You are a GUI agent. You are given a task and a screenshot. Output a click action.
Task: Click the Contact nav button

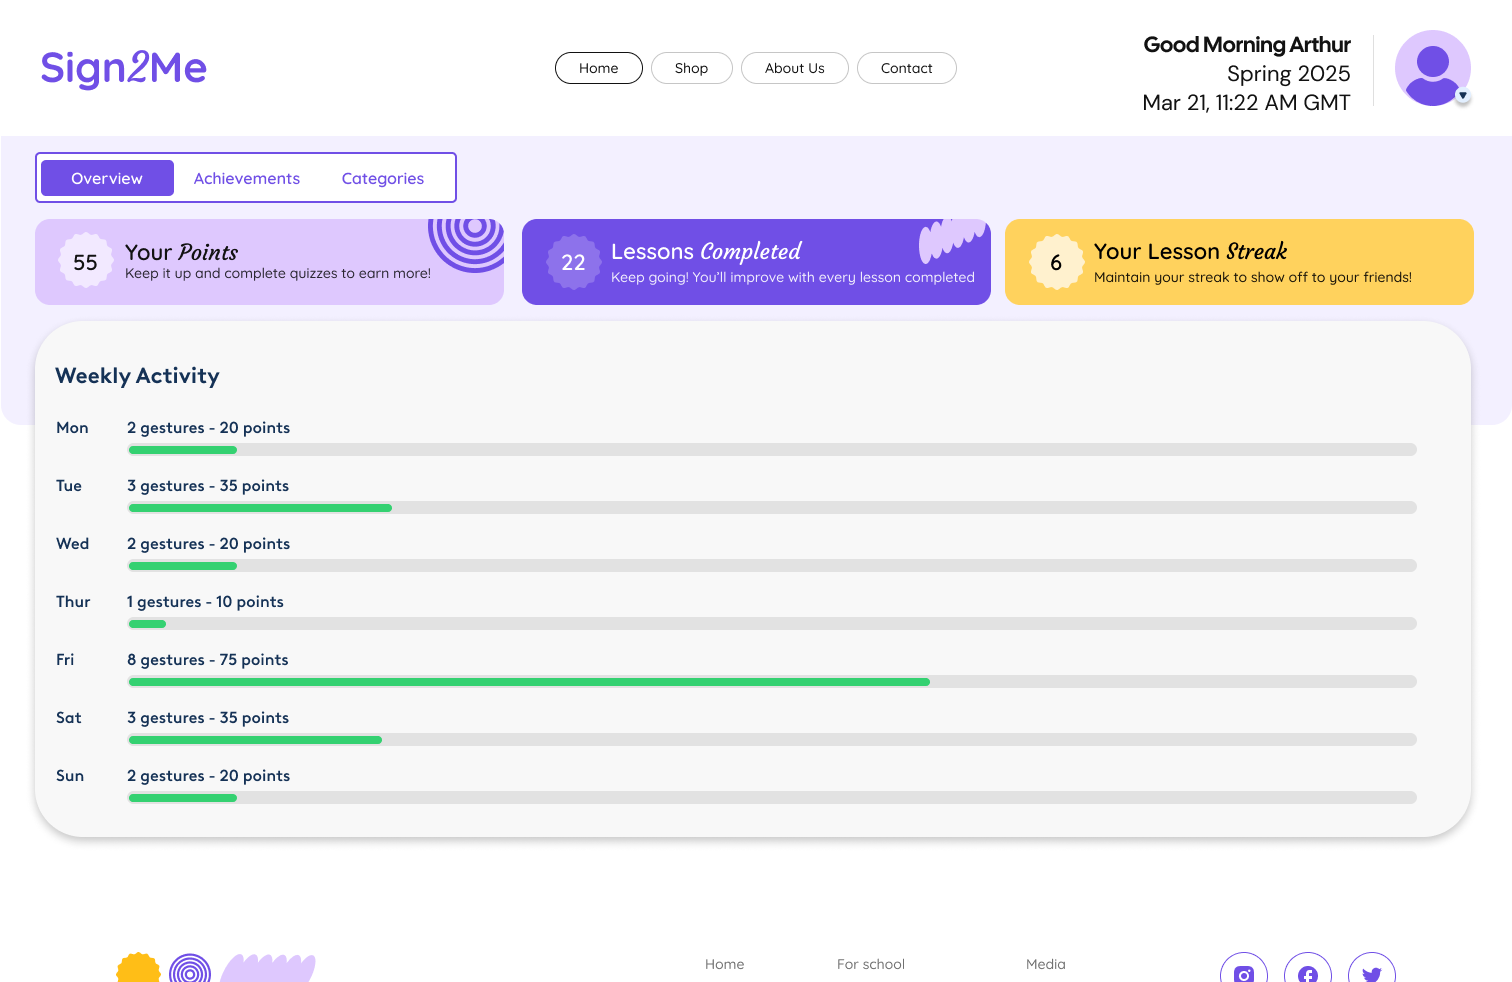click(906, 68)
